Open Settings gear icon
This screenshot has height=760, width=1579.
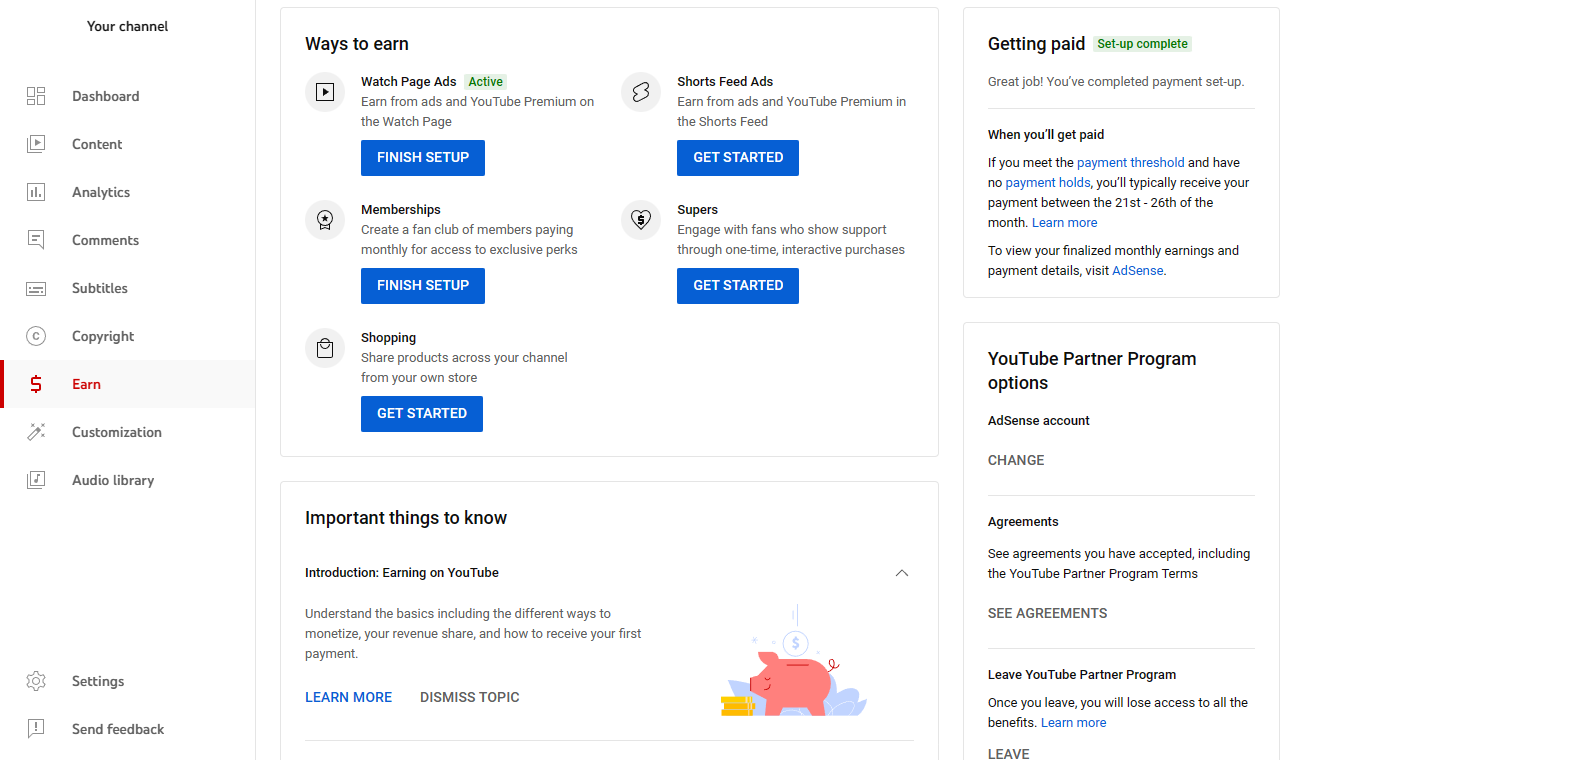[x=36, y=681]
